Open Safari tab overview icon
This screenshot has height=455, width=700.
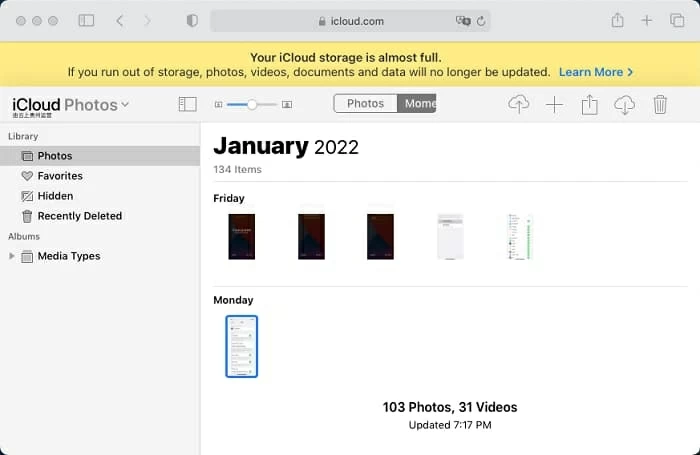point(677,20)
